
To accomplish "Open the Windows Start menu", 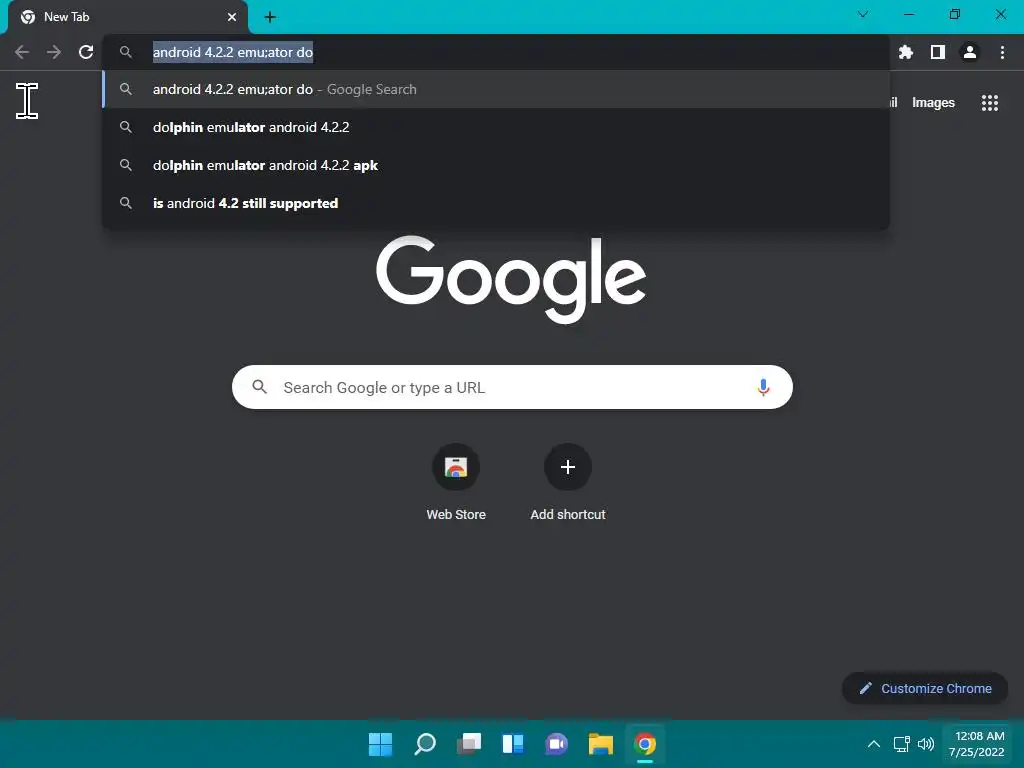I will (x=381, y=744).
